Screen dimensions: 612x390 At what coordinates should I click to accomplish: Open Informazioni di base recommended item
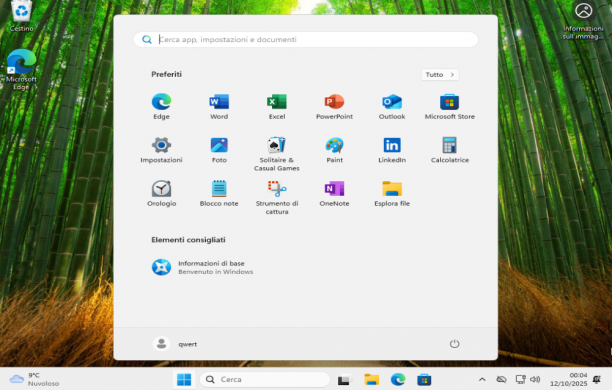(x=202, y=267)
